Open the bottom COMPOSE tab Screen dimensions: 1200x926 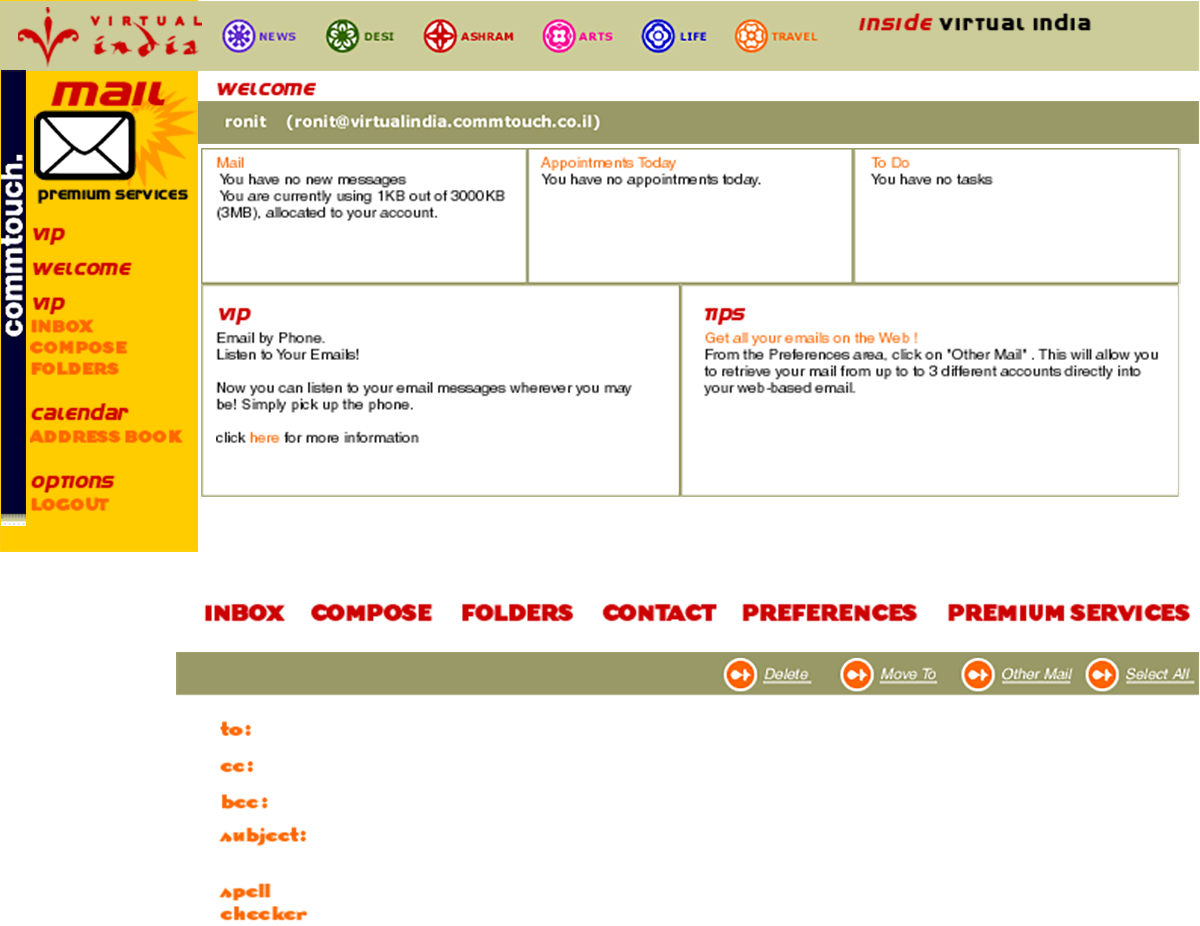(371, 613)
